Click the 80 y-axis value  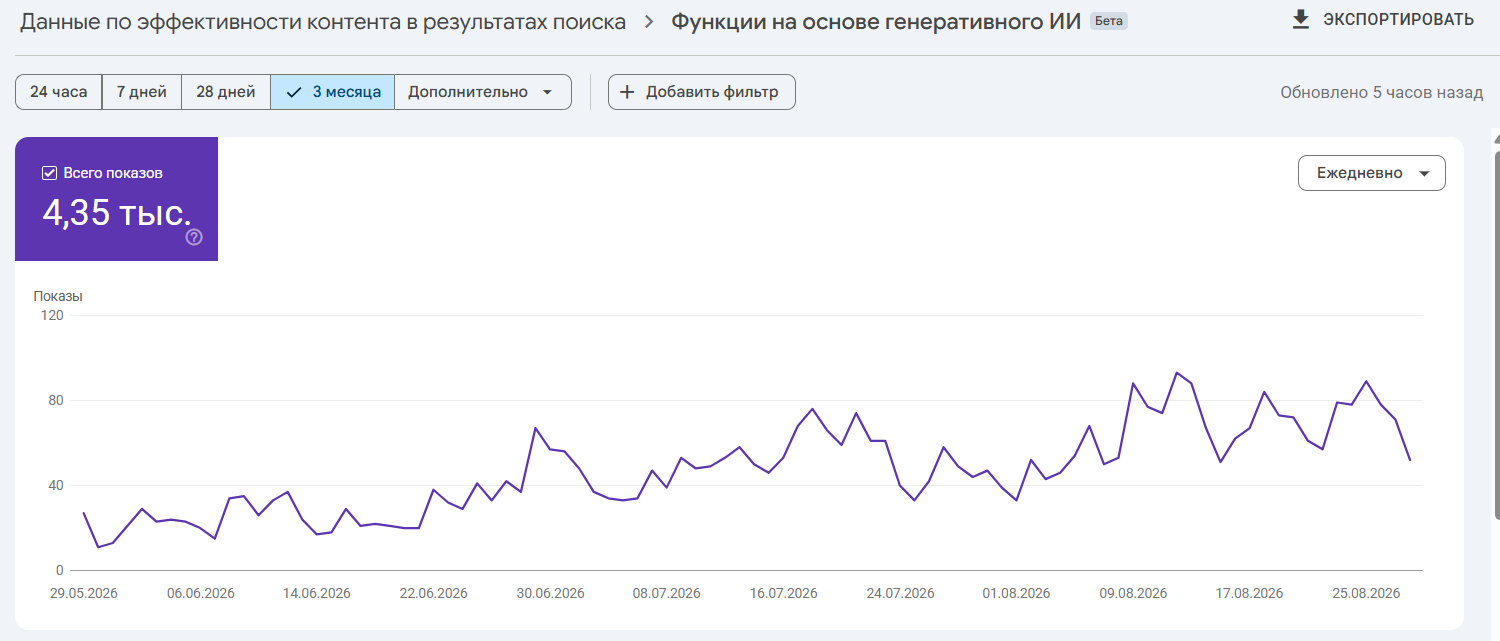(x=56, y=400)
